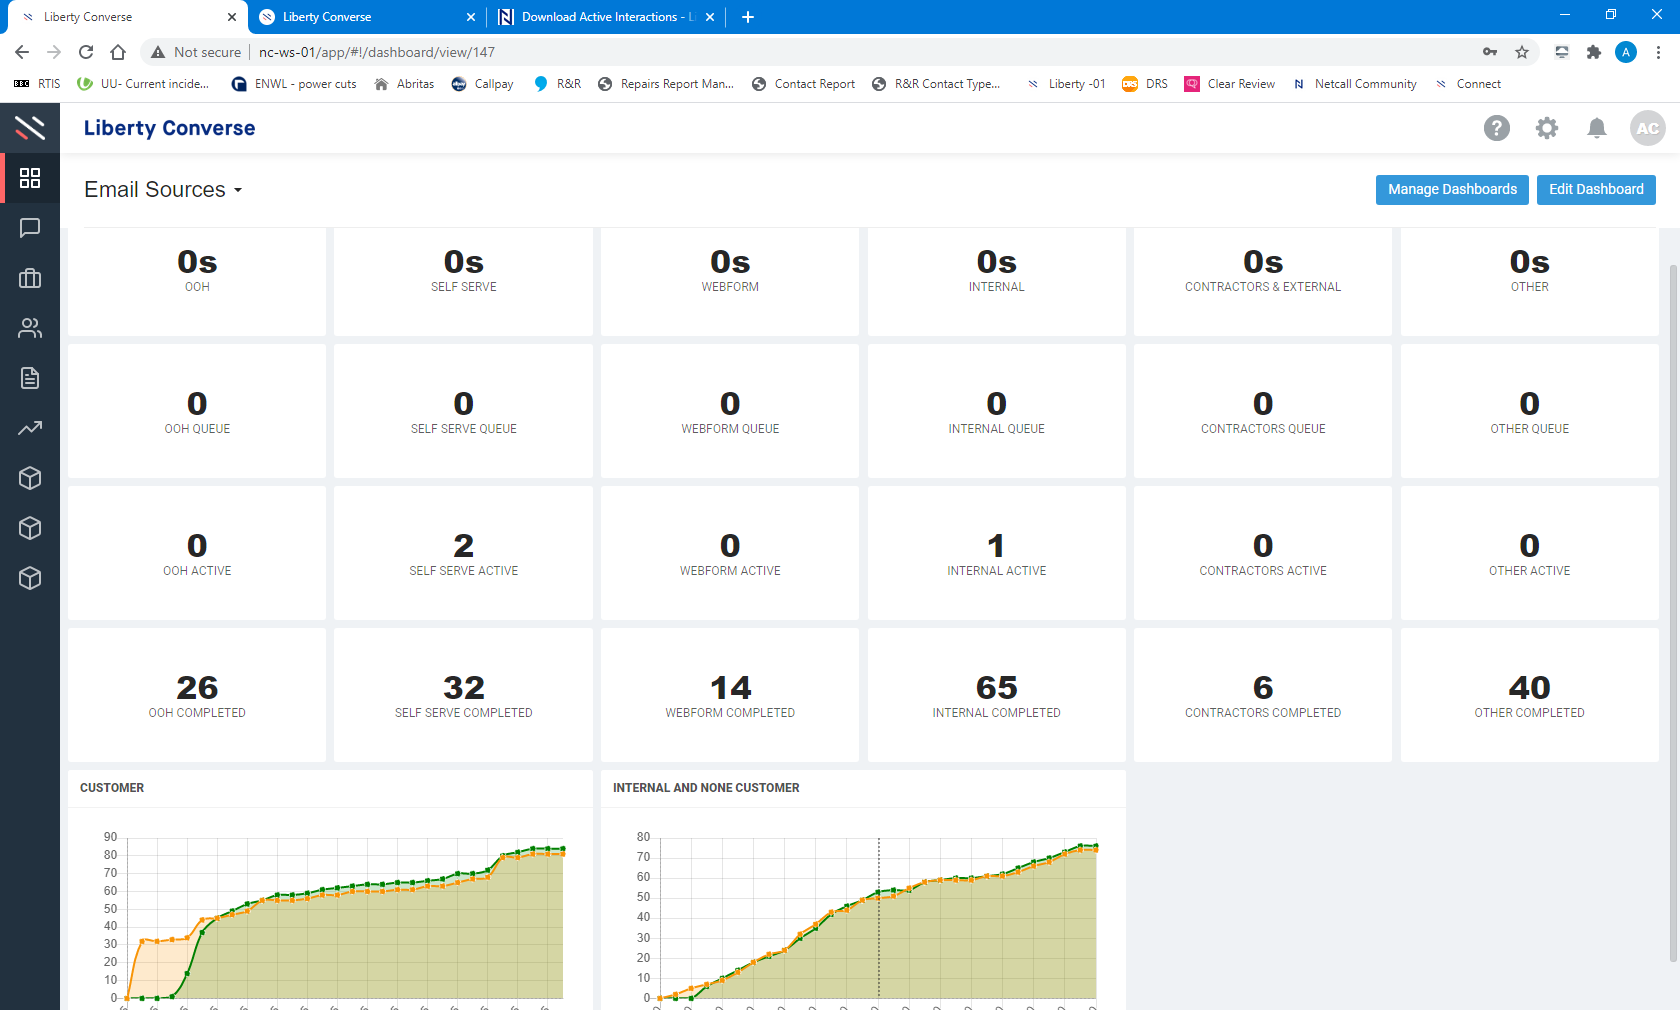This screenshot has height=1010, width=1680.
Task: Open the document icon in sidebar
Action: (30, 378)
